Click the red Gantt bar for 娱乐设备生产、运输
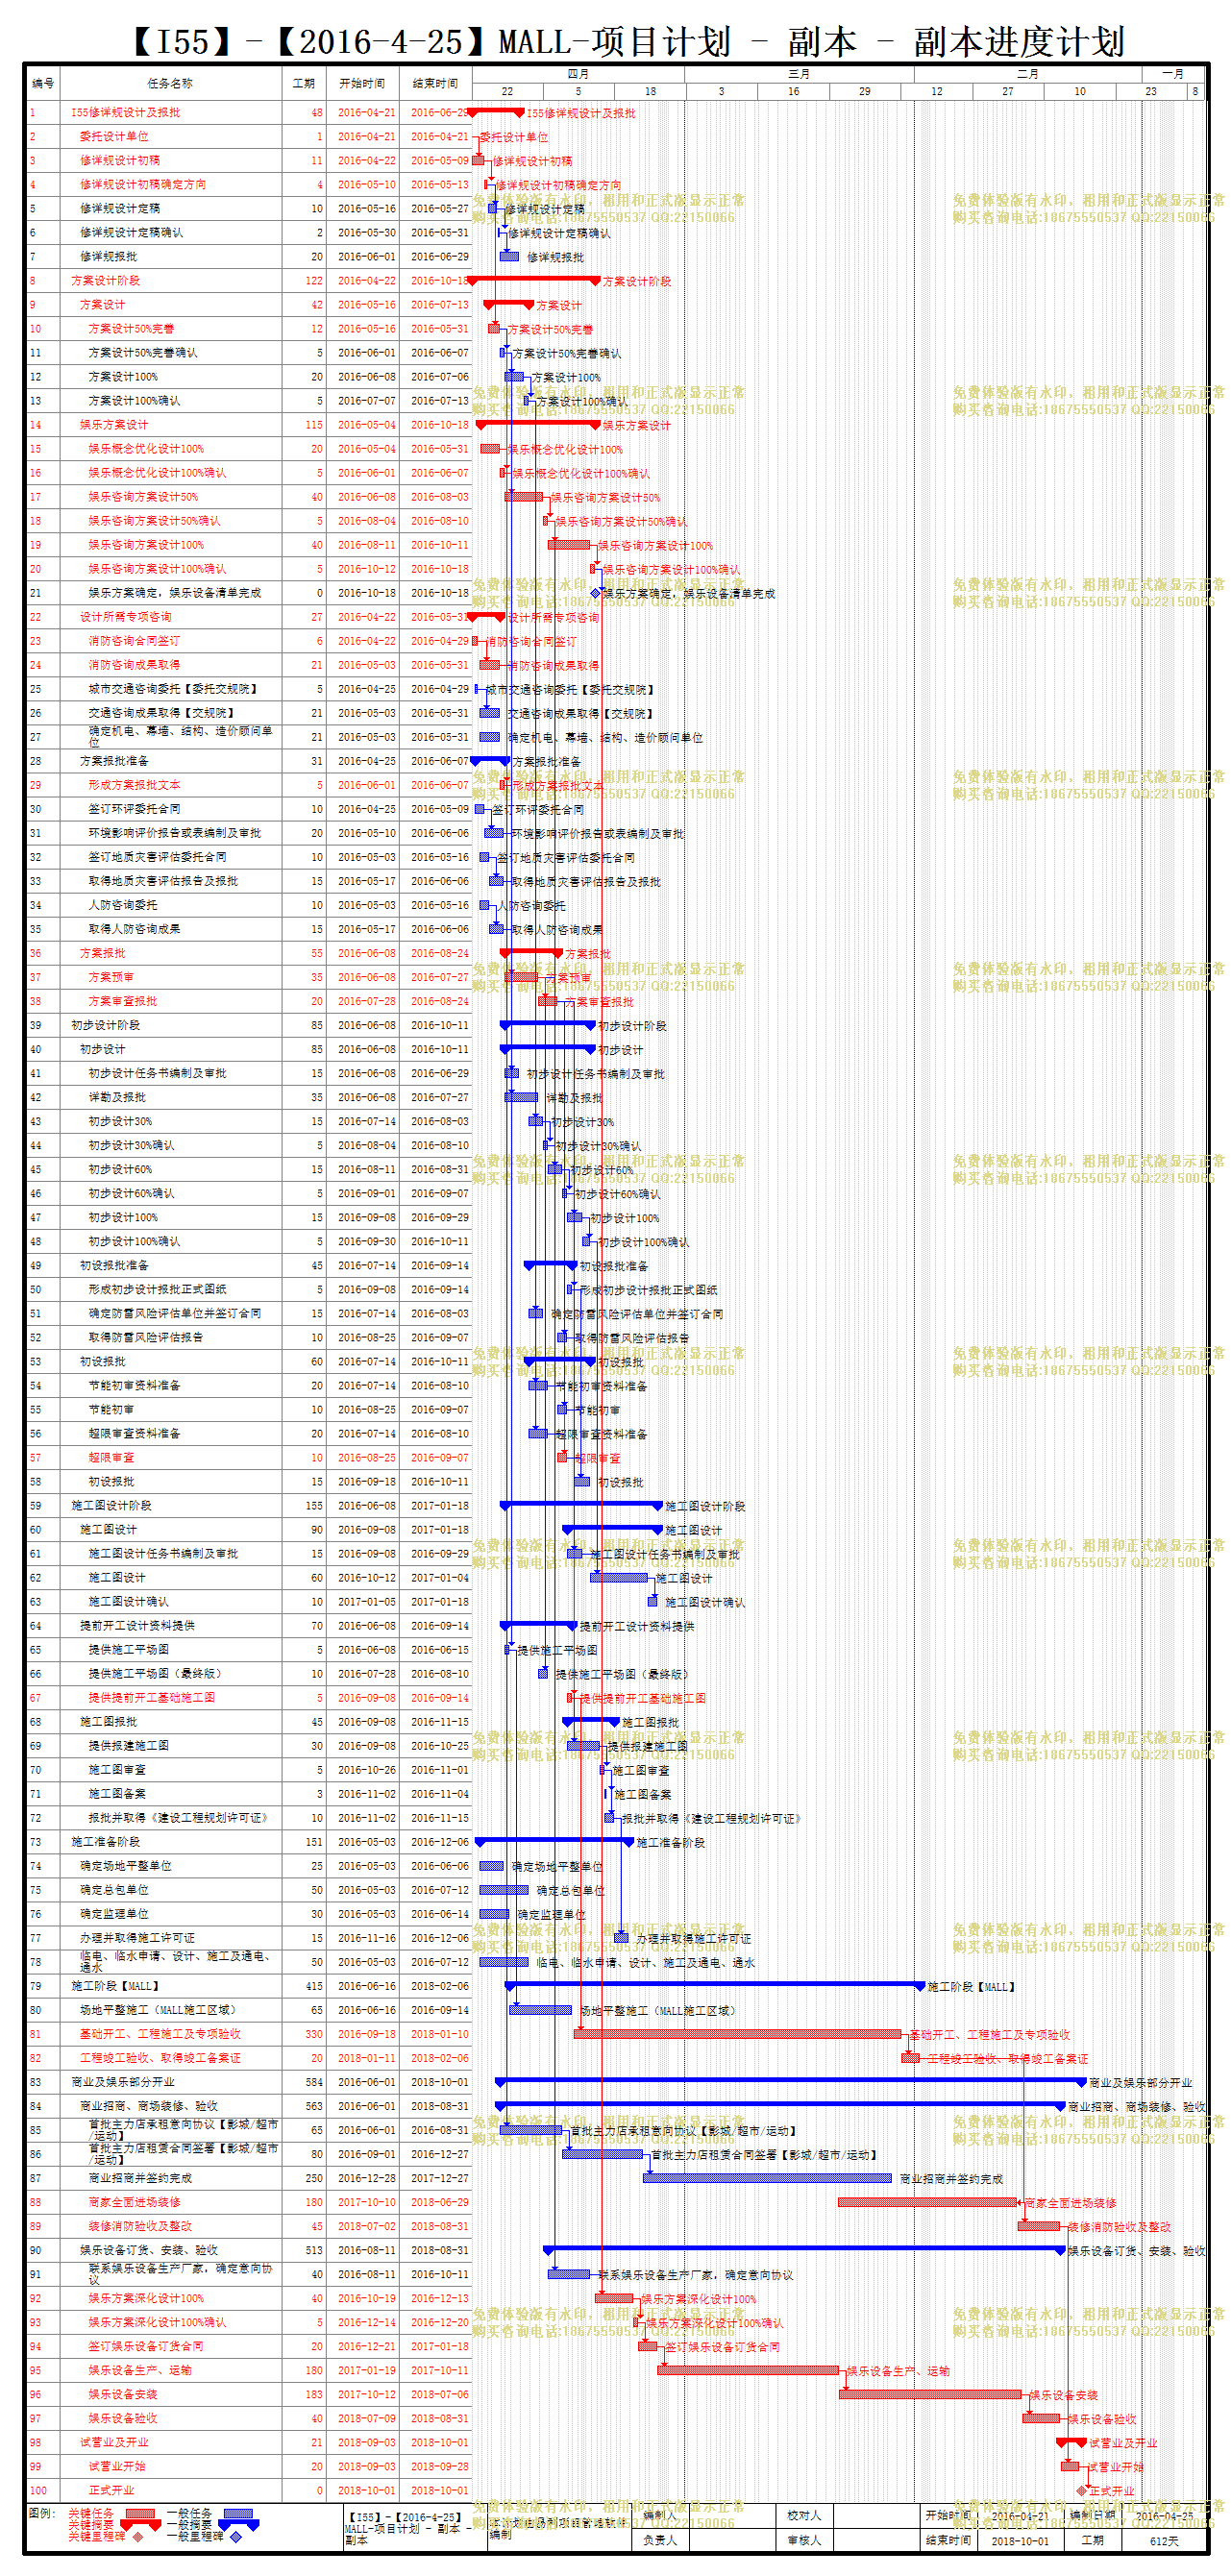The width and height of the screenshot is (1231, 2576). (x=748, y=2370)
